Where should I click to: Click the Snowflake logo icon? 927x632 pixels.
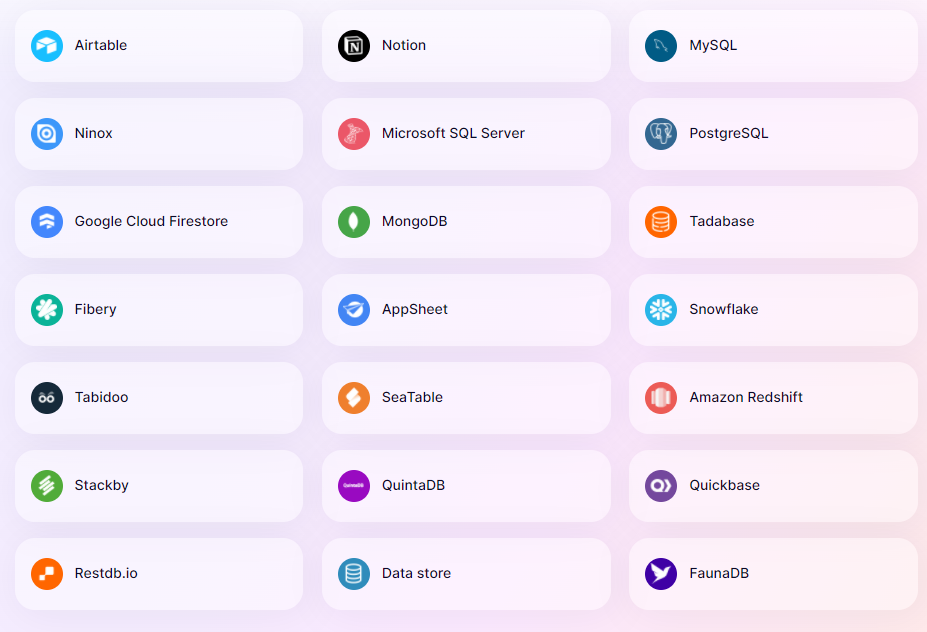click(661, 310)
